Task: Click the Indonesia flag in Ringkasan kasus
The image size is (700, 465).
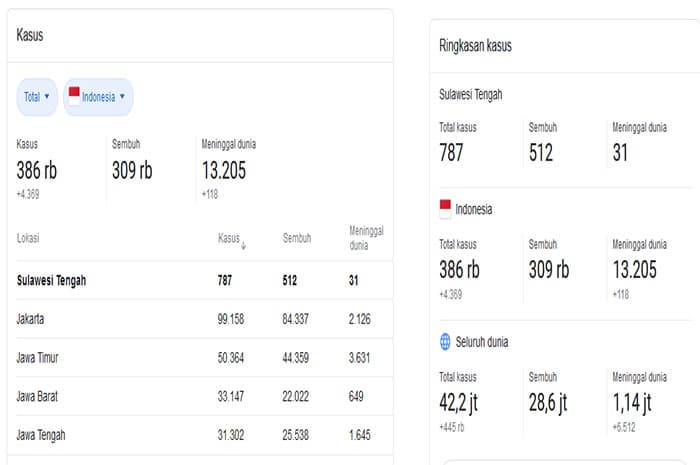Action: [x=445, y=209]
